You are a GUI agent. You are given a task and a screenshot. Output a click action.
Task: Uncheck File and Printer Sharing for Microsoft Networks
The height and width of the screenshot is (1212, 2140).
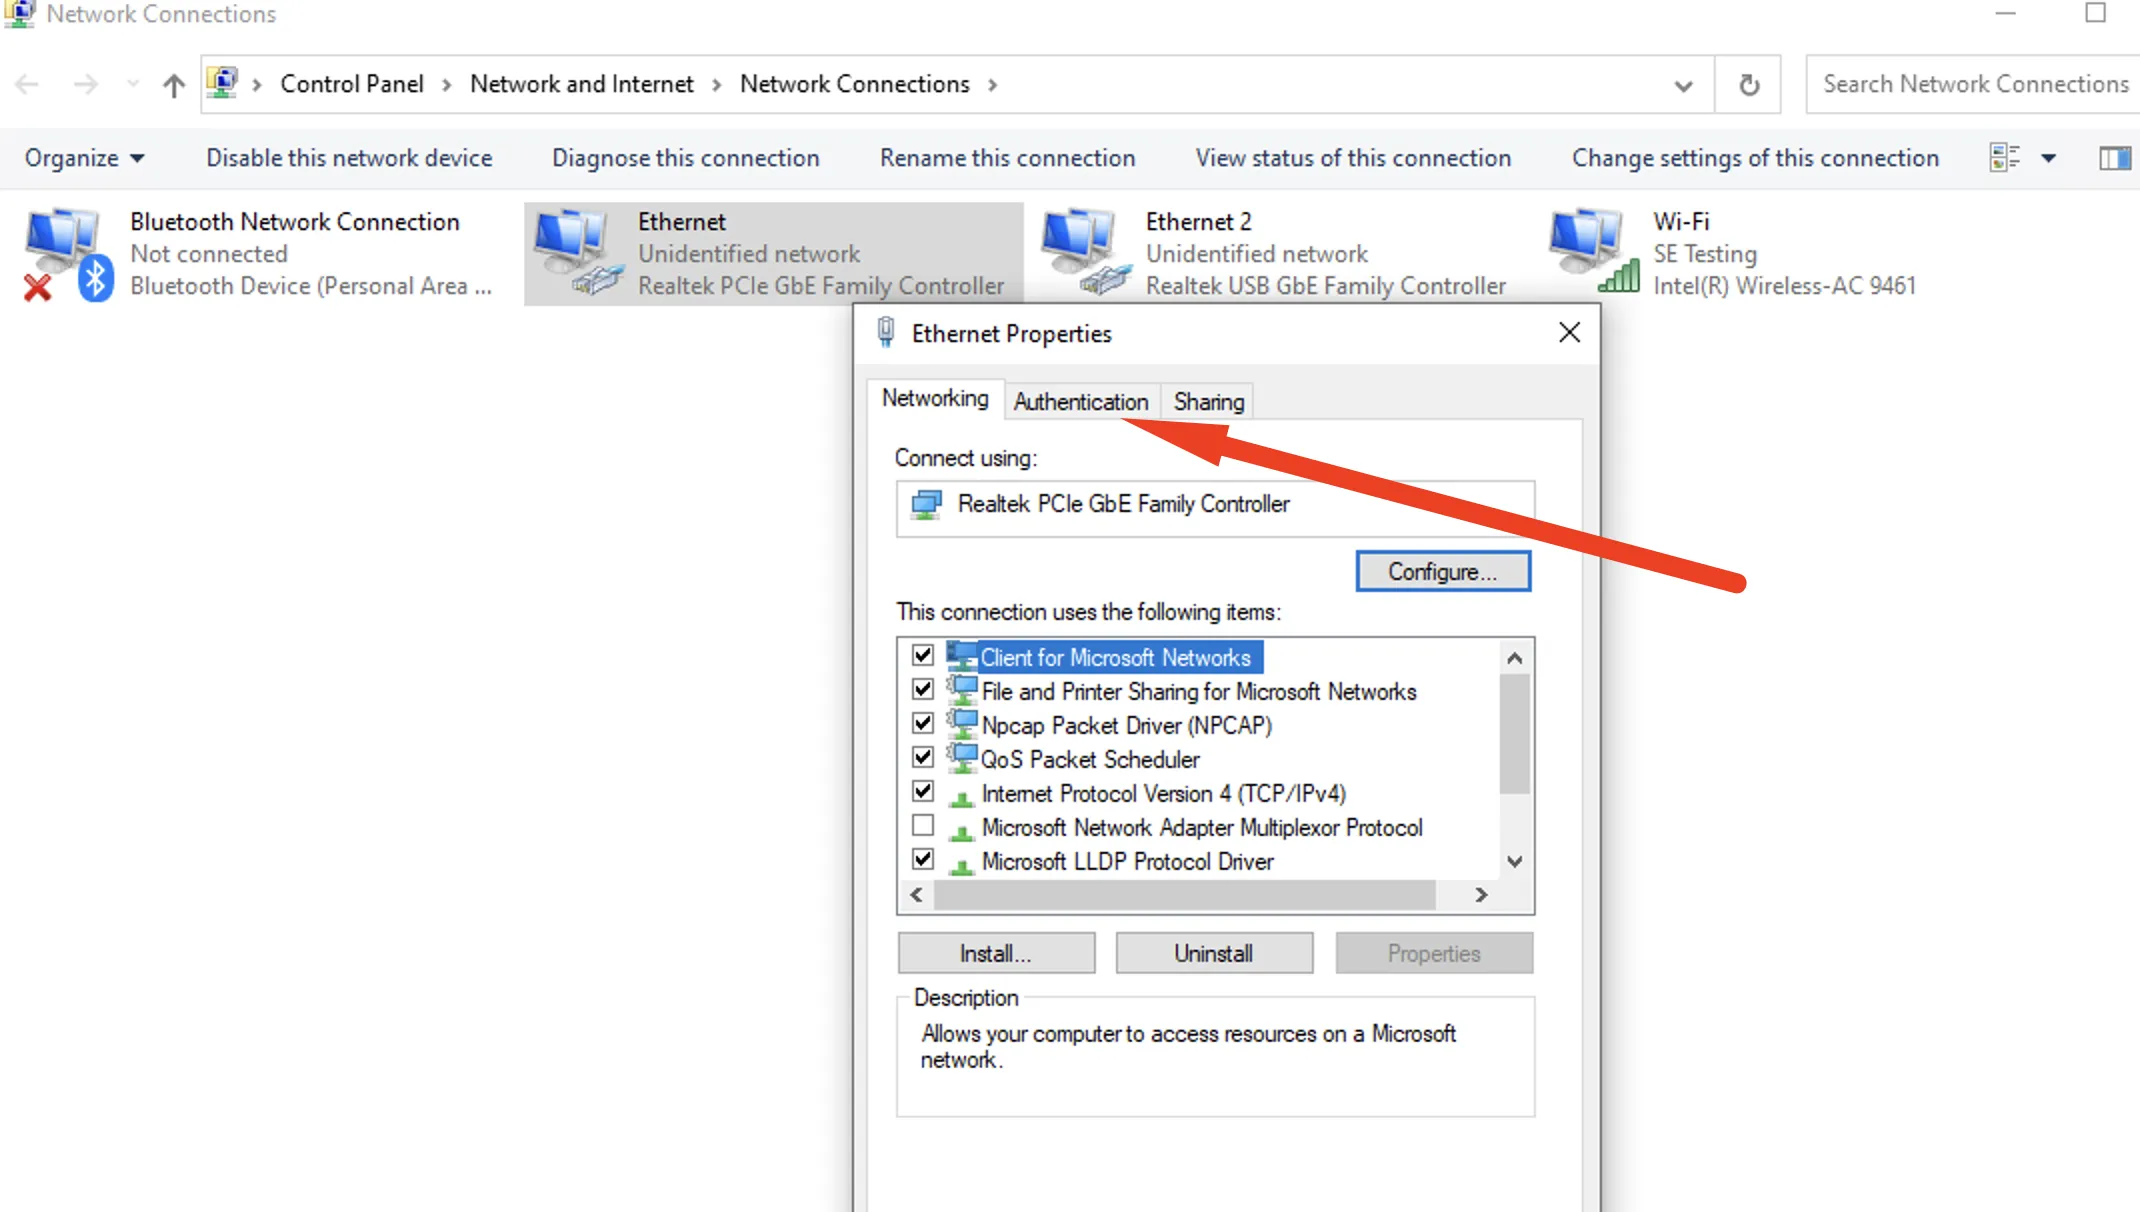click(x=923, y=689)
